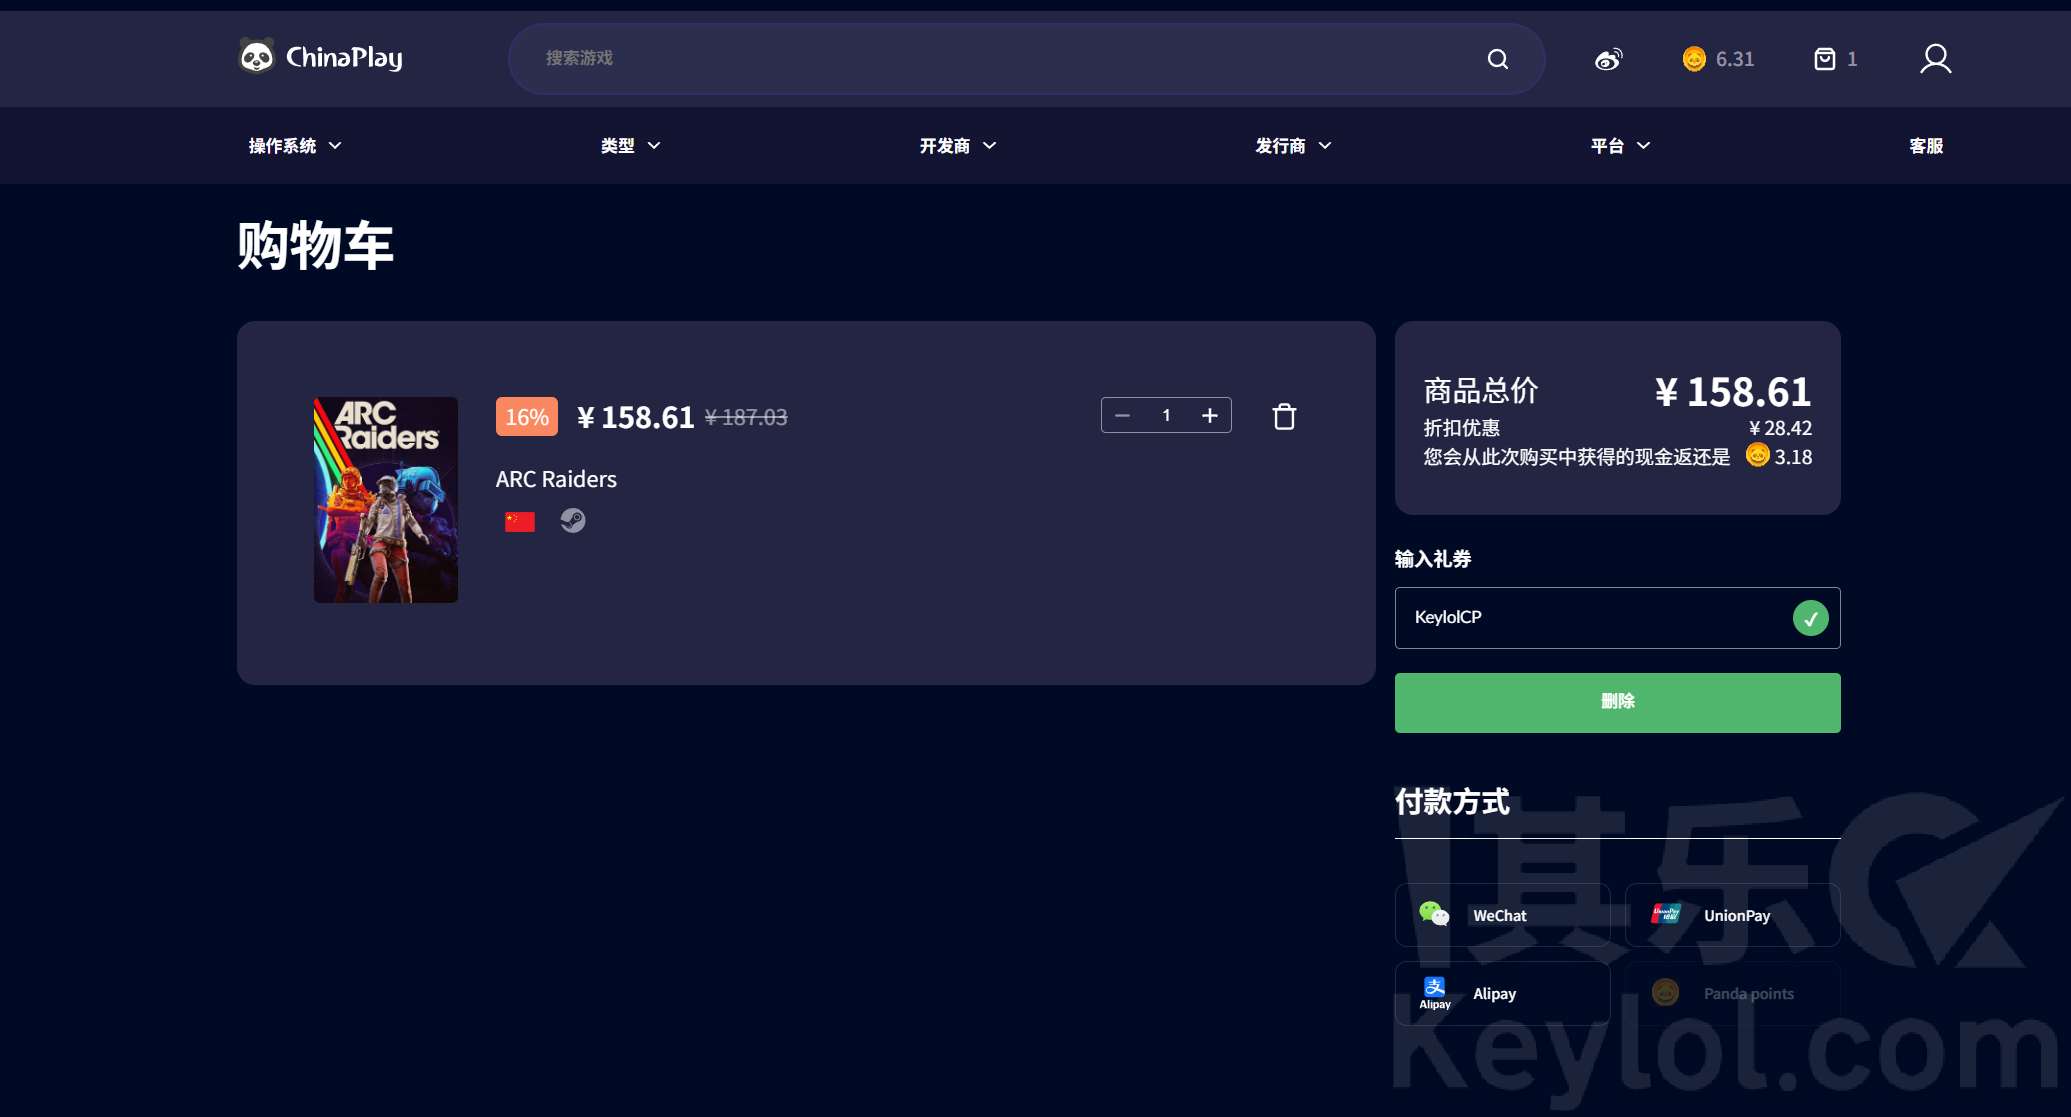This screenshot has width=2071, height=1117.
Task: Open the Weibo social icon
Action: [x=1608, y=59]
